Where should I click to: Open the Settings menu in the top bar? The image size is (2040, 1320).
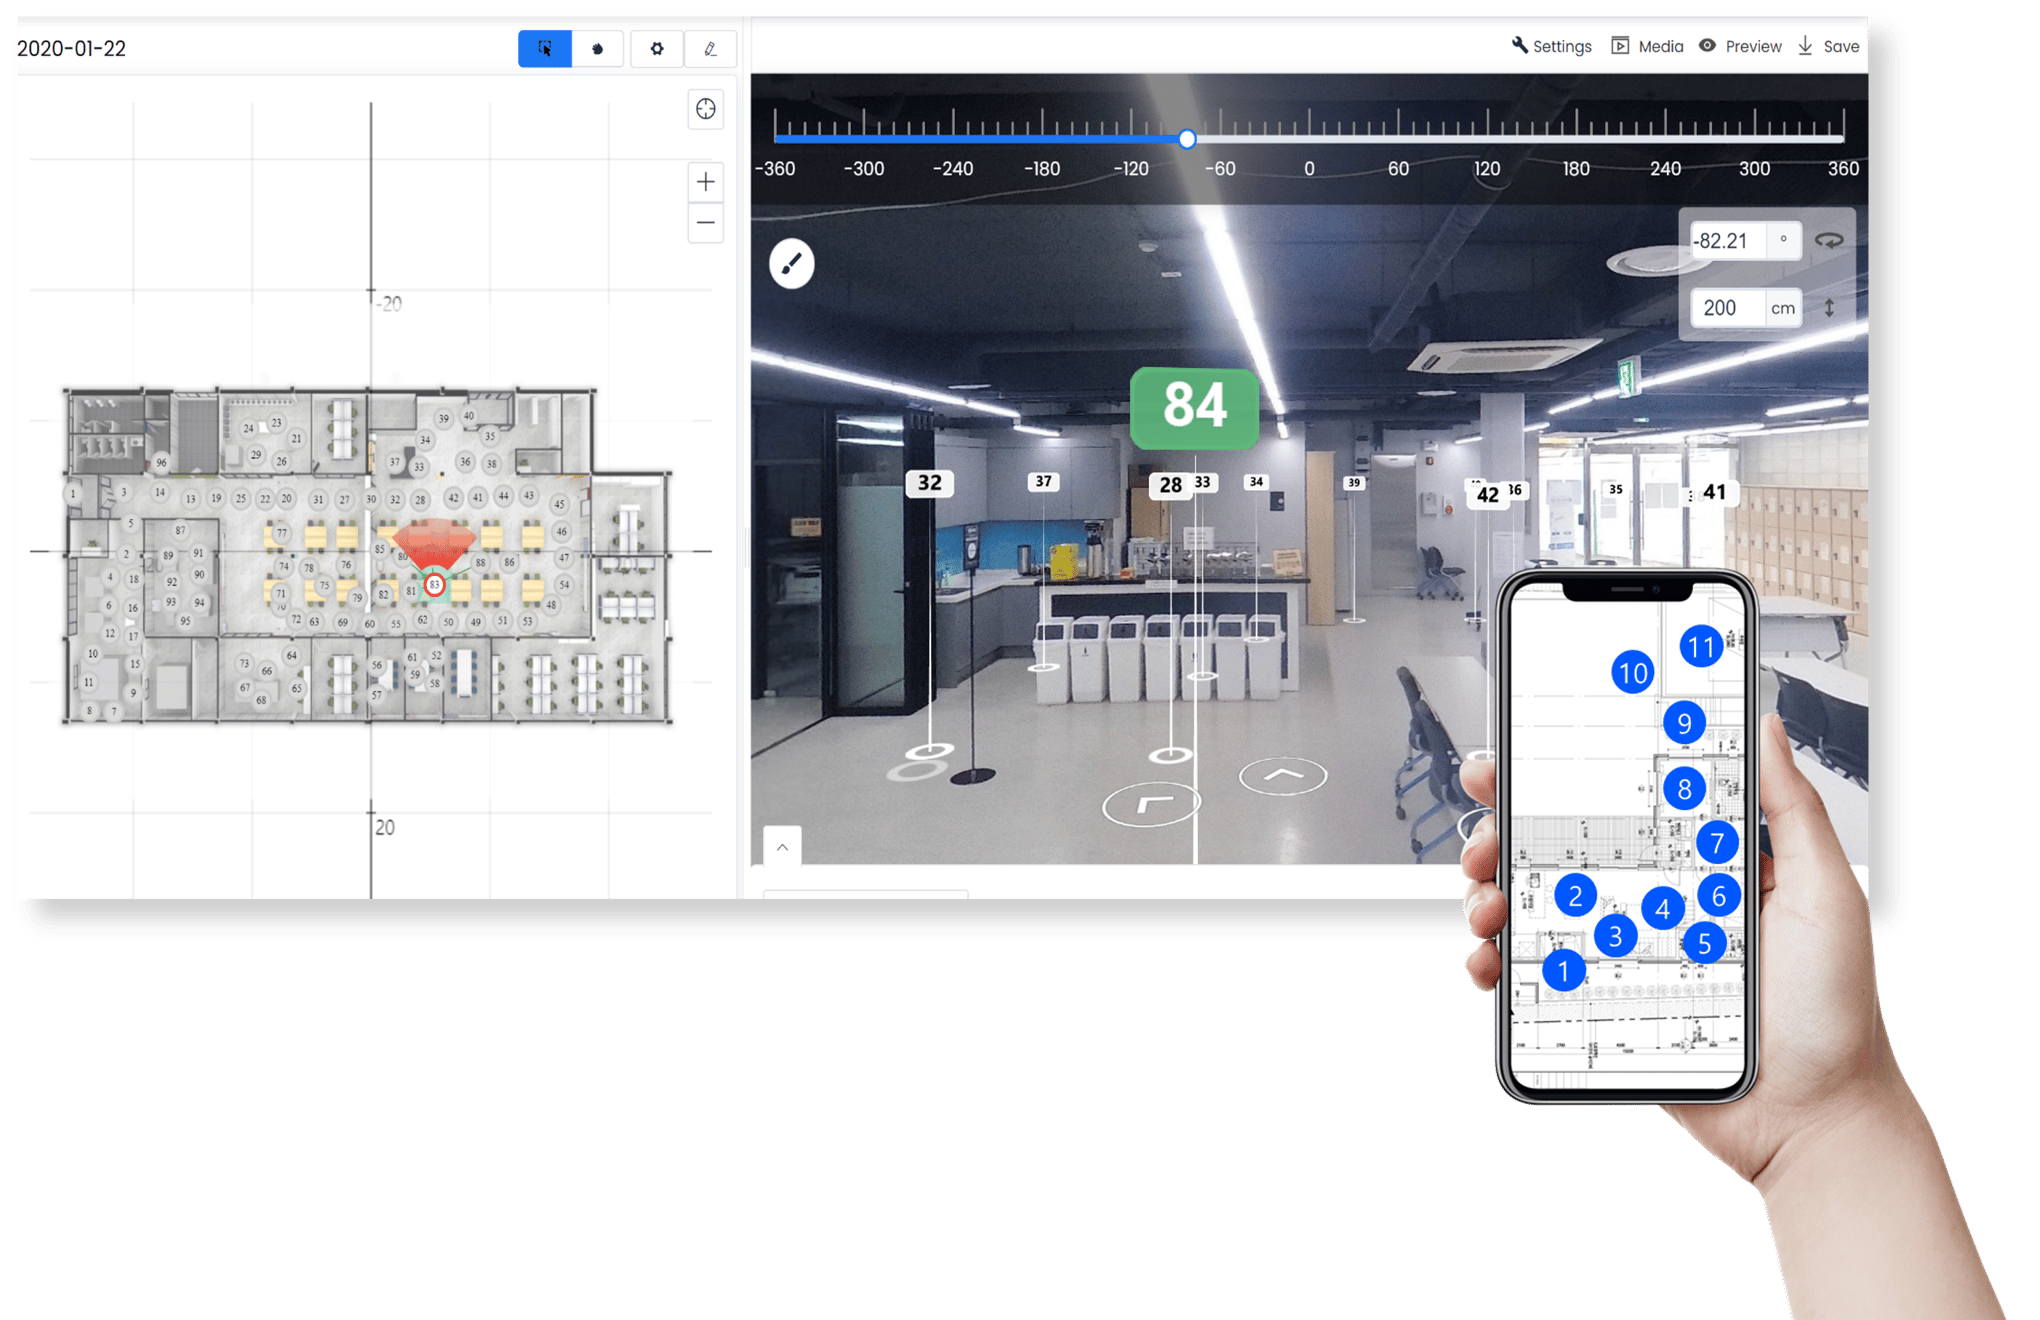(1551, 46)
